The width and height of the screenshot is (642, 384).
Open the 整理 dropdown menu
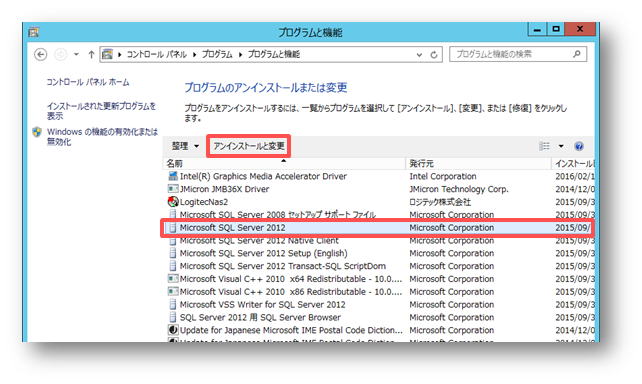tap(185, 146)
